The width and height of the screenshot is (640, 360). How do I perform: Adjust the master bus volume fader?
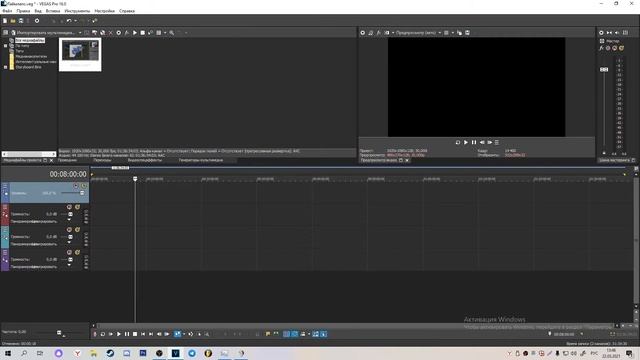coord(604,70)
